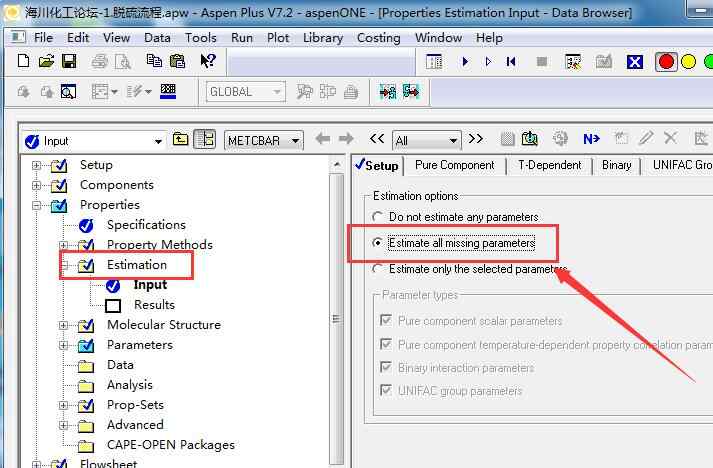
Task: Open the Library menu
Action: click(323, 38)
